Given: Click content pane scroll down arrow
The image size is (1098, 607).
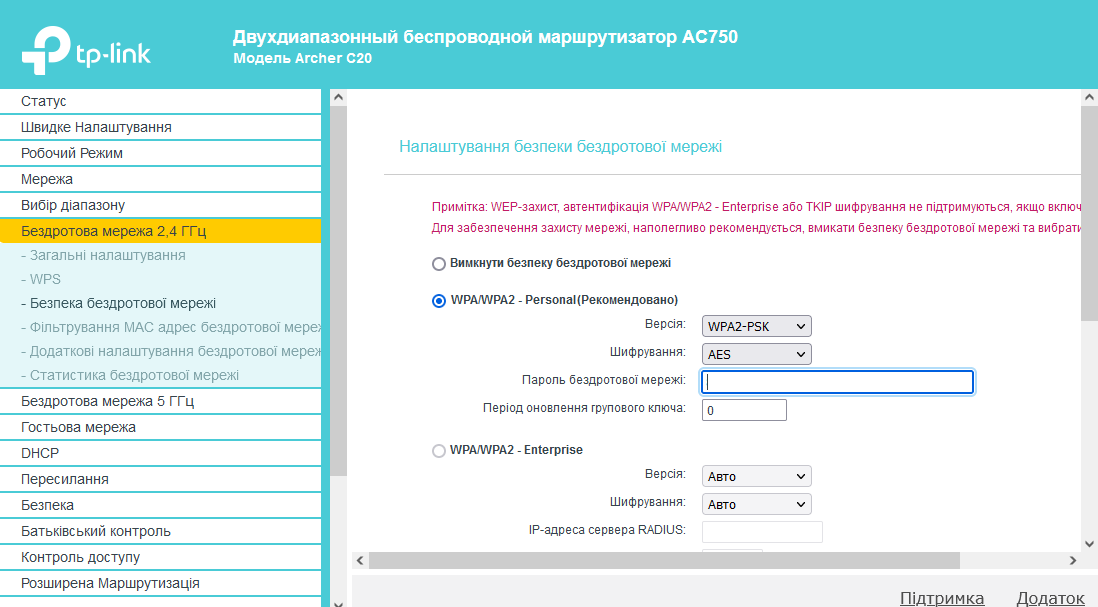Looking at the screenshot, I should [x=1090, y=543].
